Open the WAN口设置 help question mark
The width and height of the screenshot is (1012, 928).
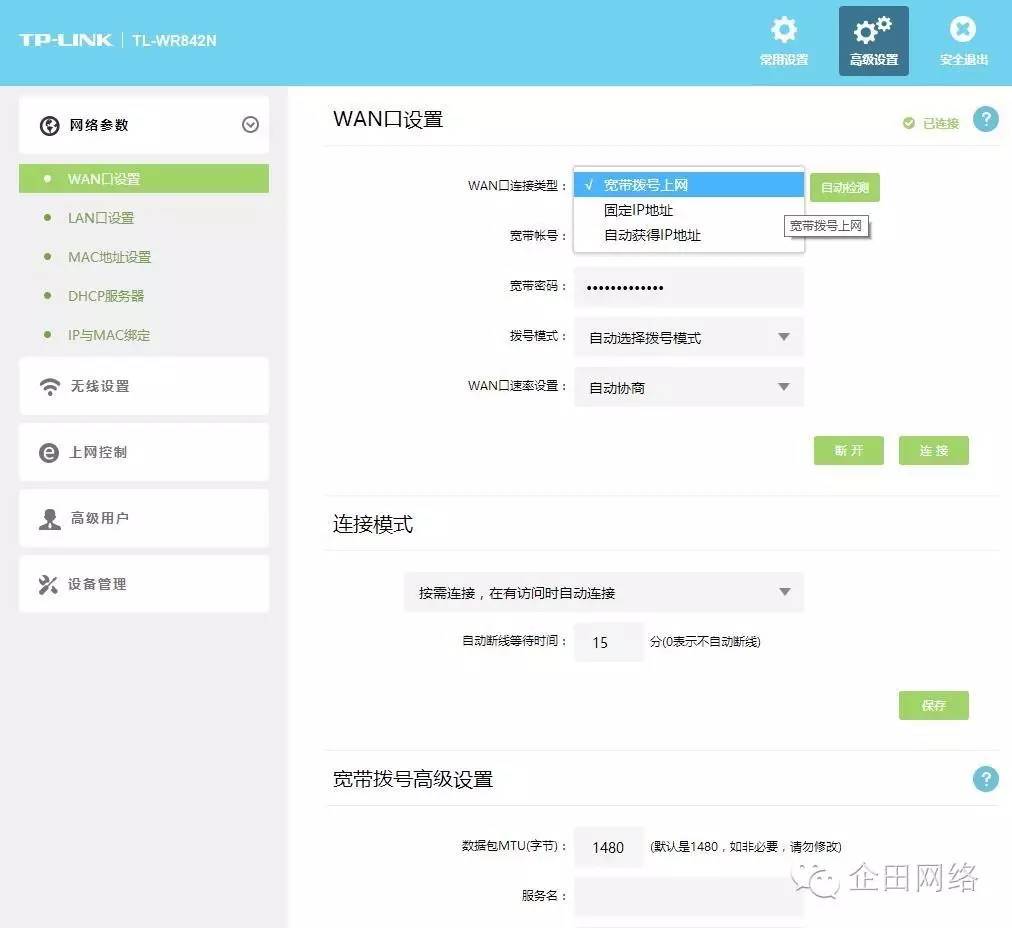tap(986, 119)
